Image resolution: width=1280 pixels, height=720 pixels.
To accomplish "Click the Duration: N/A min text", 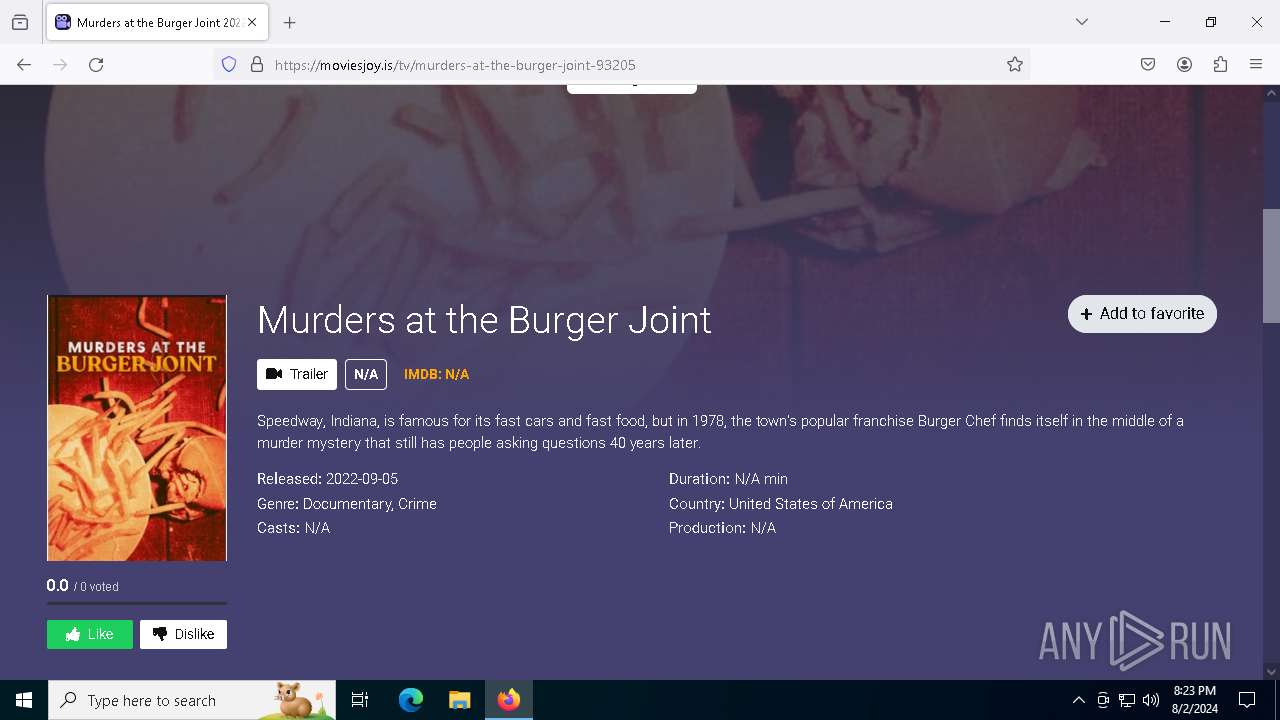I will [728, 479].
